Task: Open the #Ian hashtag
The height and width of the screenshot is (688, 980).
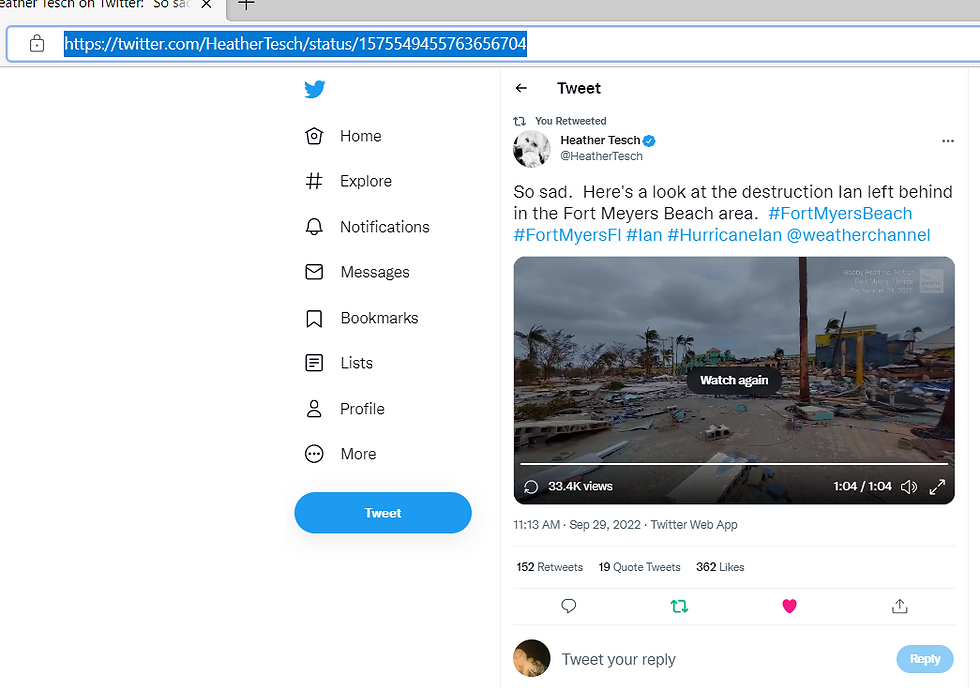Action: 644,235
